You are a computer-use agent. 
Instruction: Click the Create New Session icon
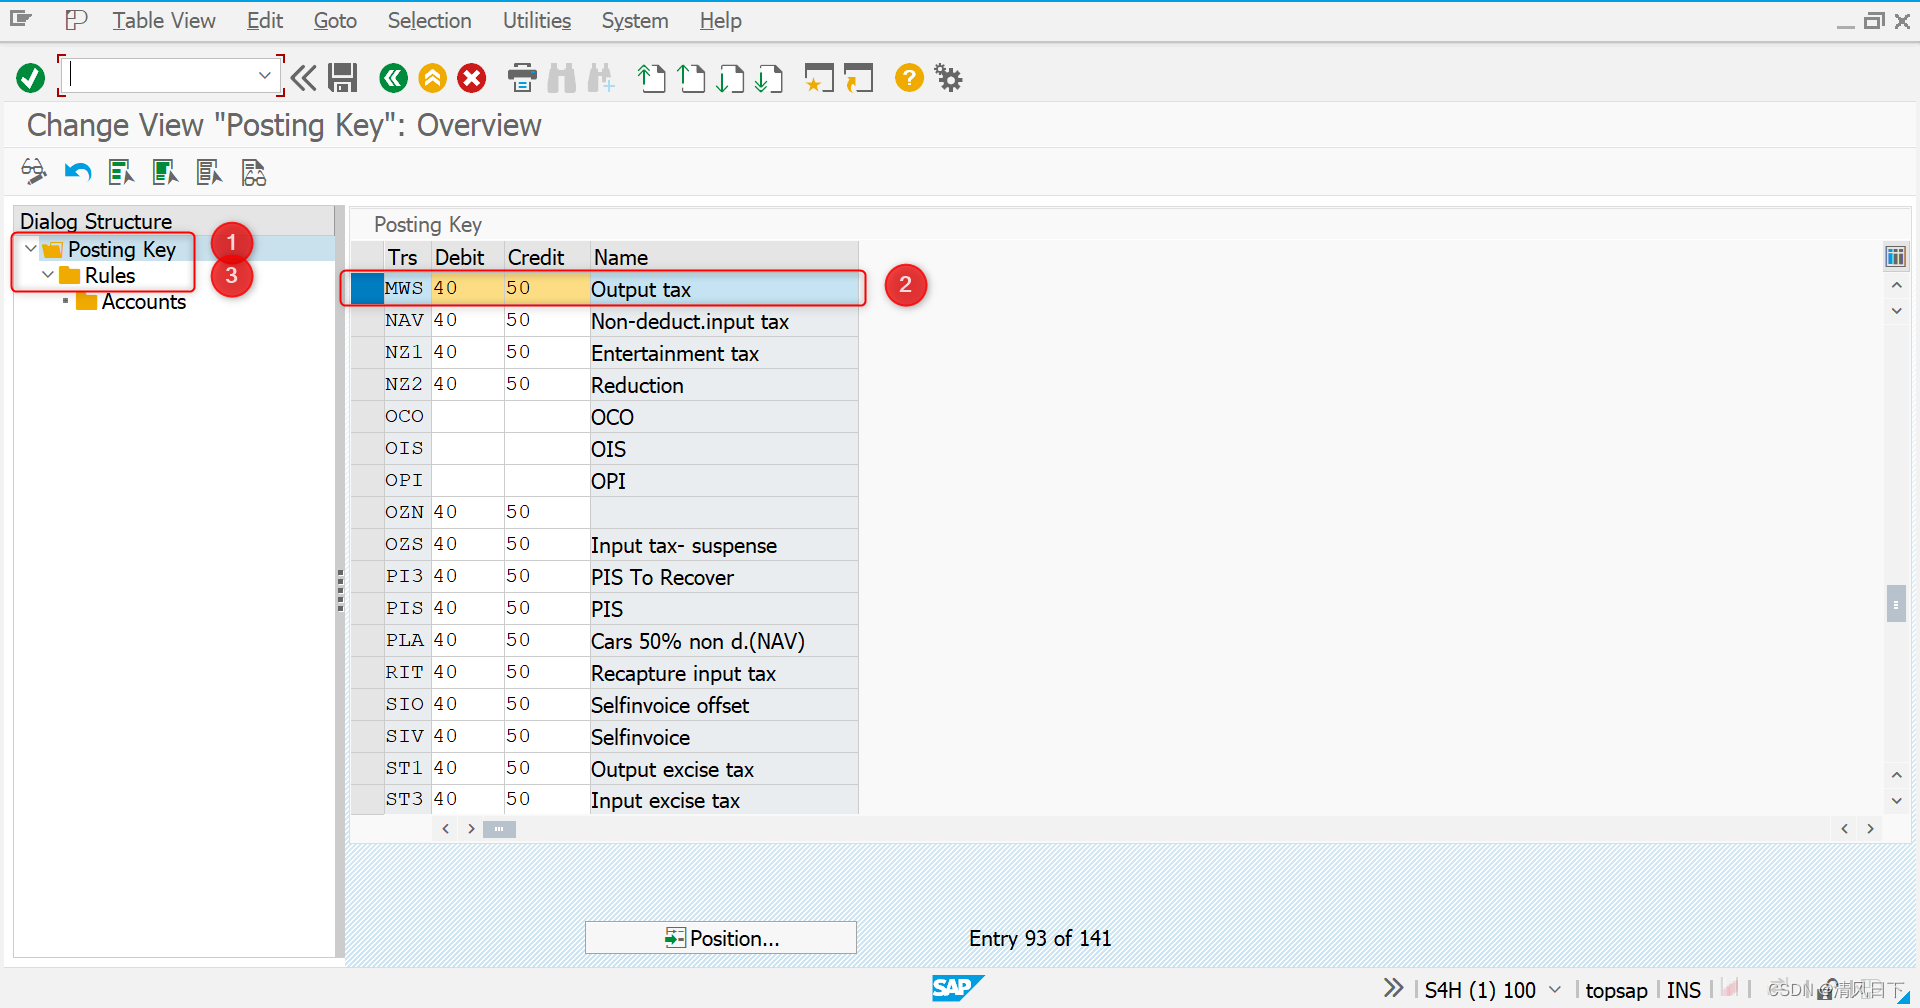click(819, 77)
